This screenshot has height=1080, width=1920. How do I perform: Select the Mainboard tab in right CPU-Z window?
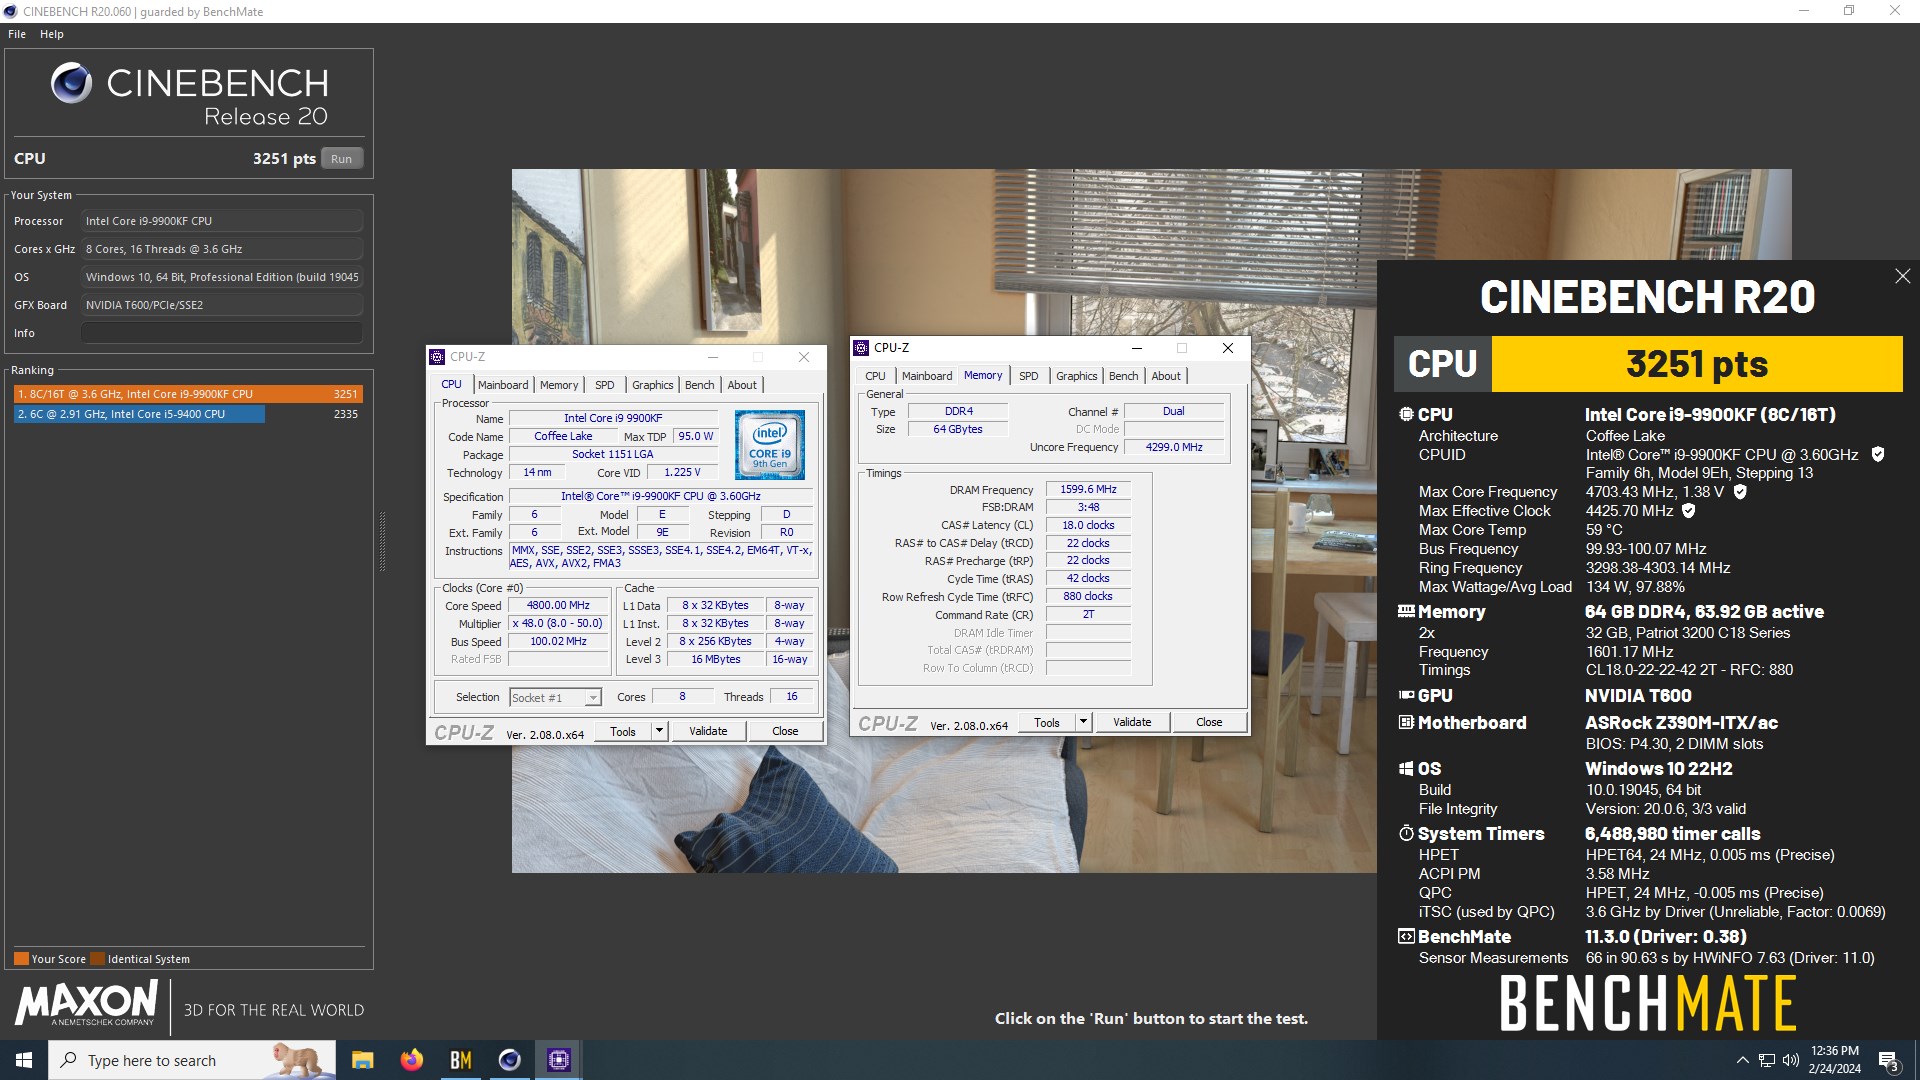[x=927, y=376]
